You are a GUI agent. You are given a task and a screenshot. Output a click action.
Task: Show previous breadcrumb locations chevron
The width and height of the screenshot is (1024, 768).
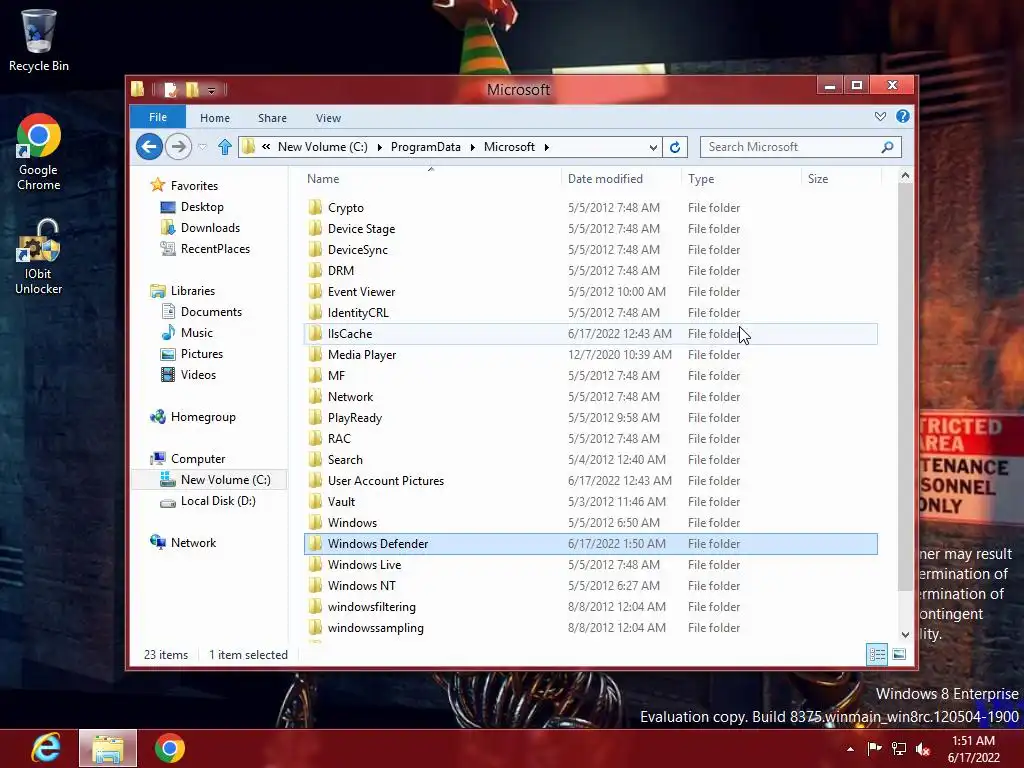266,147
